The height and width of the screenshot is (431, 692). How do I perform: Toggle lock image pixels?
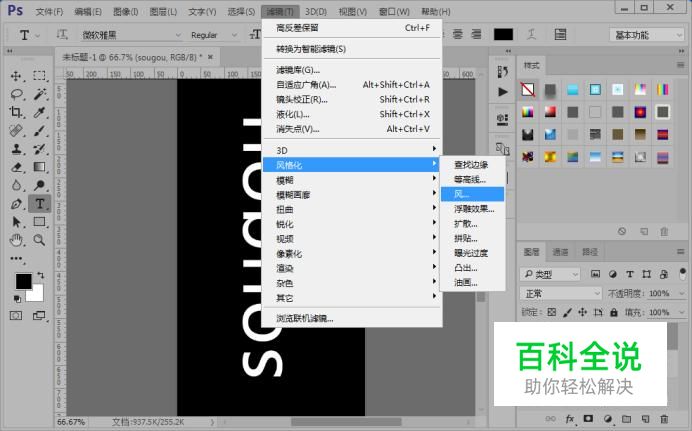pyautogui.click(x=567, y=312)
